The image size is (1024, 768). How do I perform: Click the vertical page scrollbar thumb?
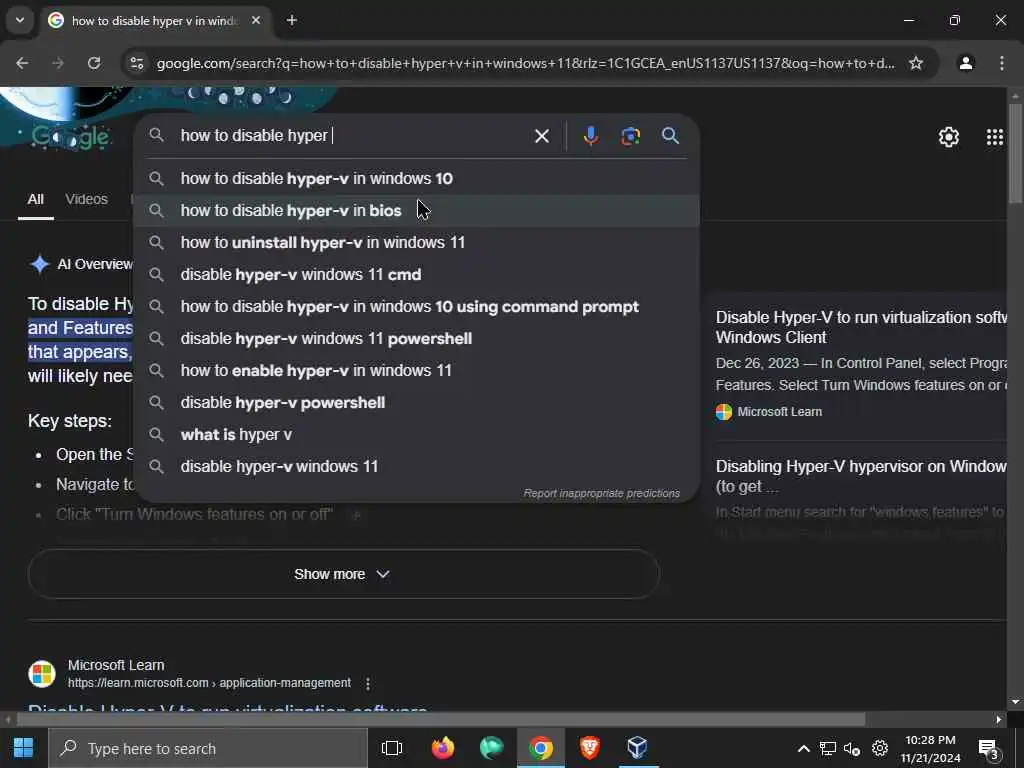point(1015,153)
